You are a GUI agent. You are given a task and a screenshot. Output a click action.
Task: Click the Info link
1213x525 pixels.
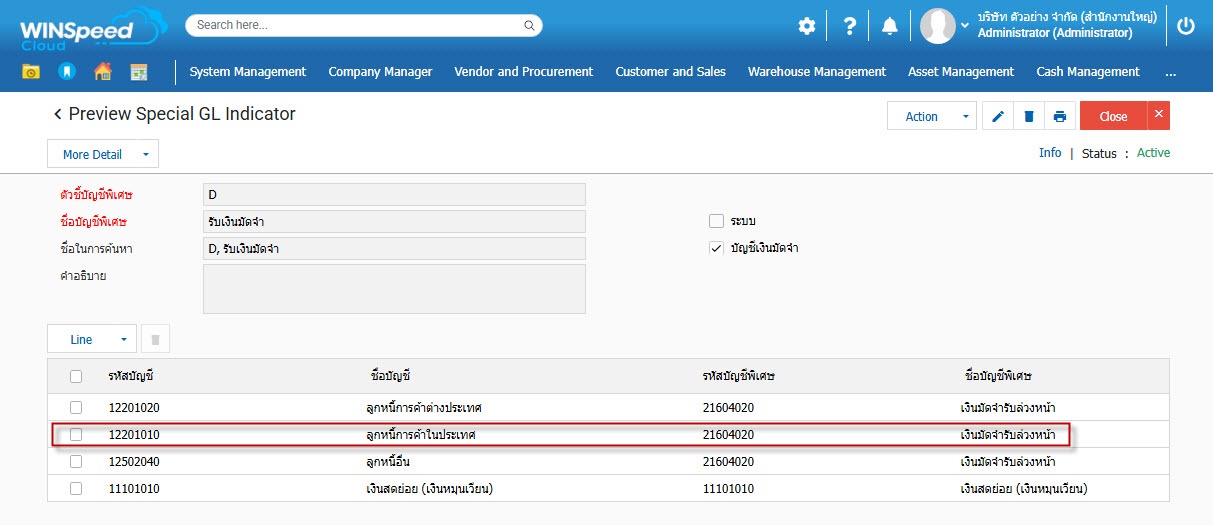coord(1050,153)
